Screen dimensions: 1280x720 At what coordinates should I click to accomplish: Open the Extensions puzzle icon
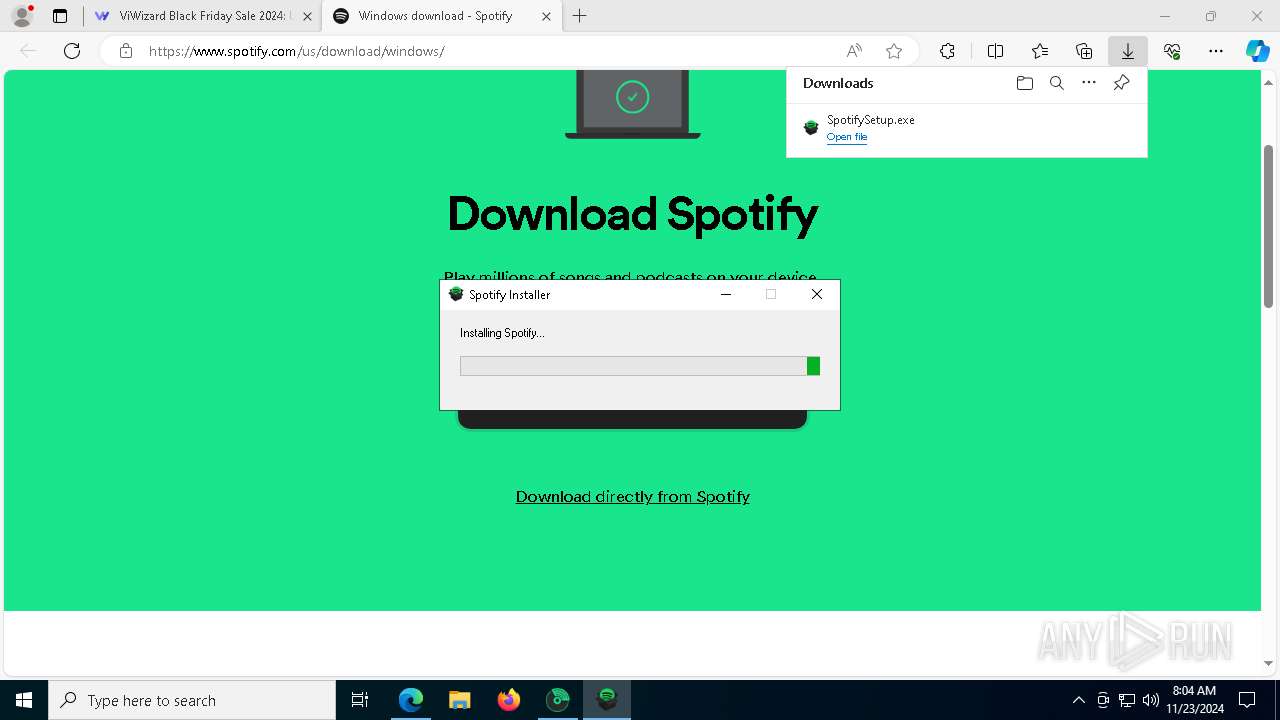click(x=947, y=51)
